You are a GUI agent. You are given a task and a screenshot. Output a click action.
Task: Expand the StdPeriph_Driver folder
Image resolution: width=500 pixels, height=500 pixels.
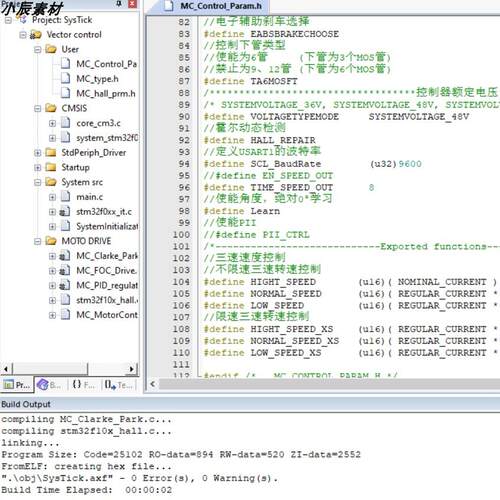click(38, 153)
